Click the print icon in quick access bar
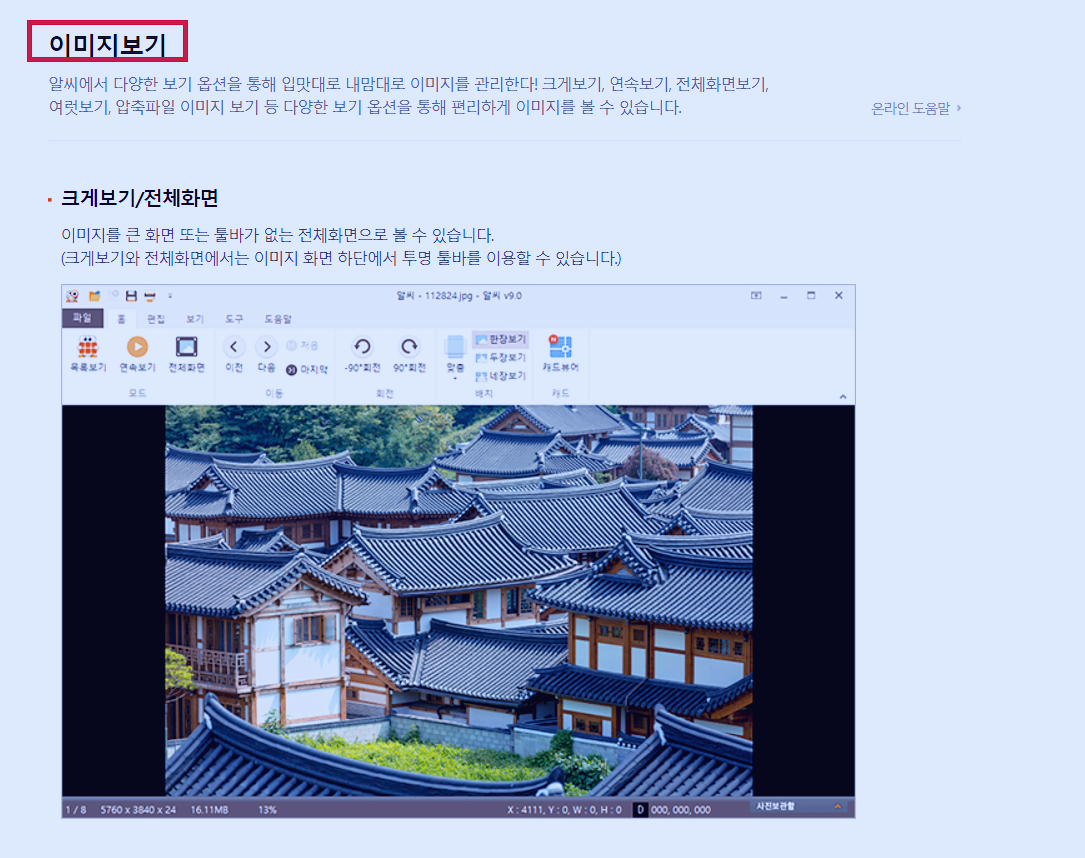The height and width of the screenshot is (858, 1085). pos(149,296)
